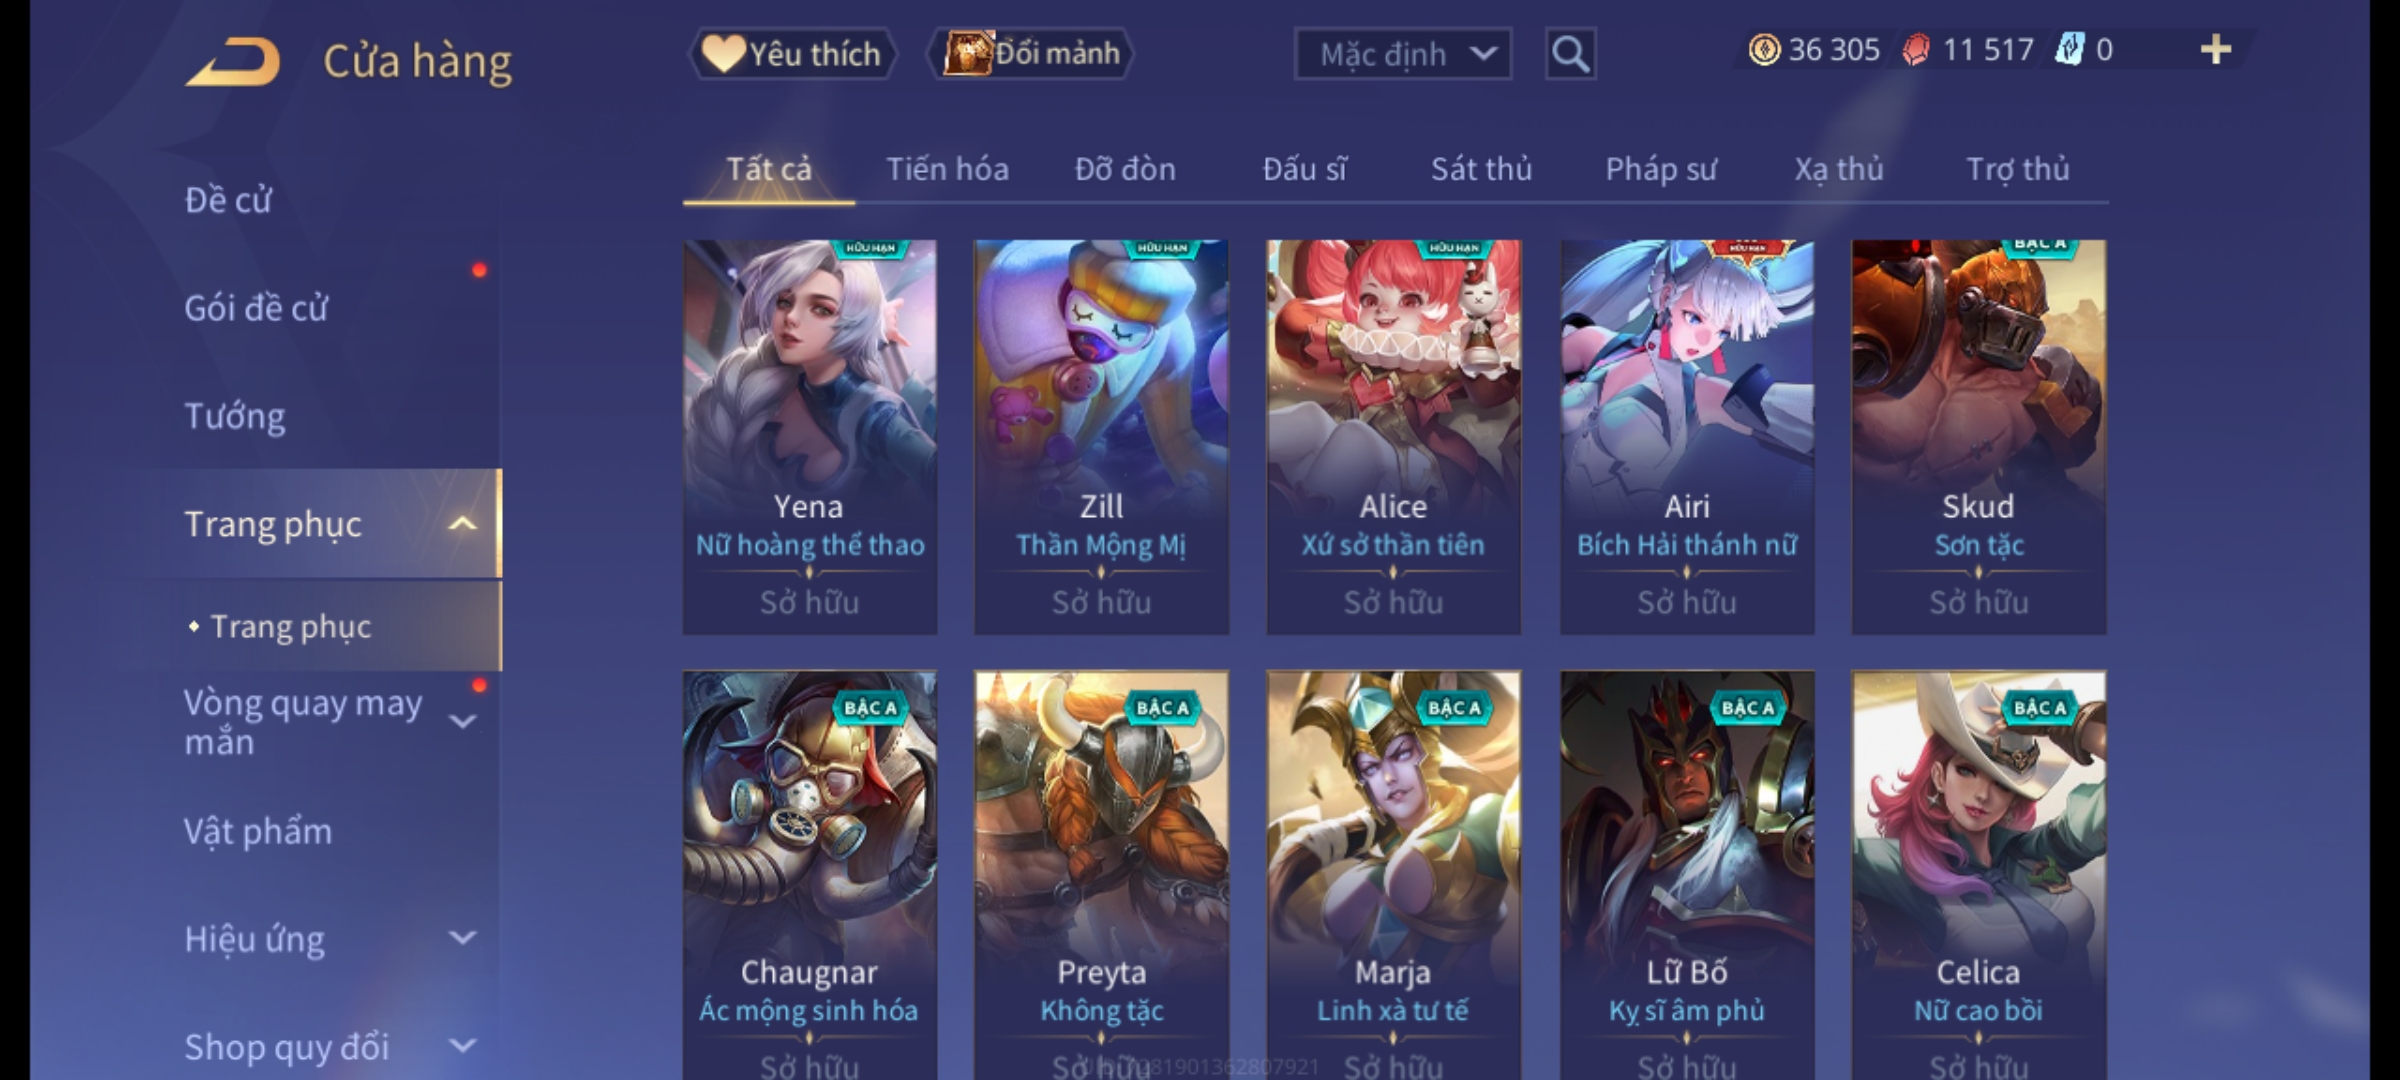This screenshot has width=2400, height=1080.
Task: Select Yena Nữ hoàng thể thao skin
Action: (810, 437)
